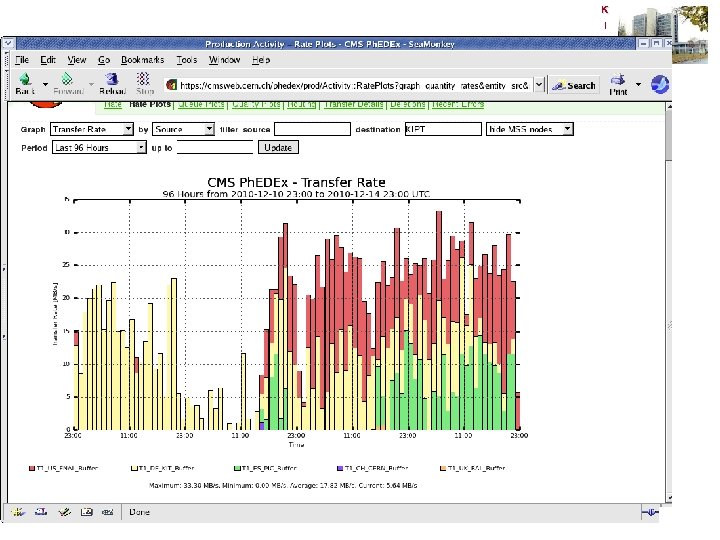Open the Back button history dropdown arrow

[x=45, y=84]
